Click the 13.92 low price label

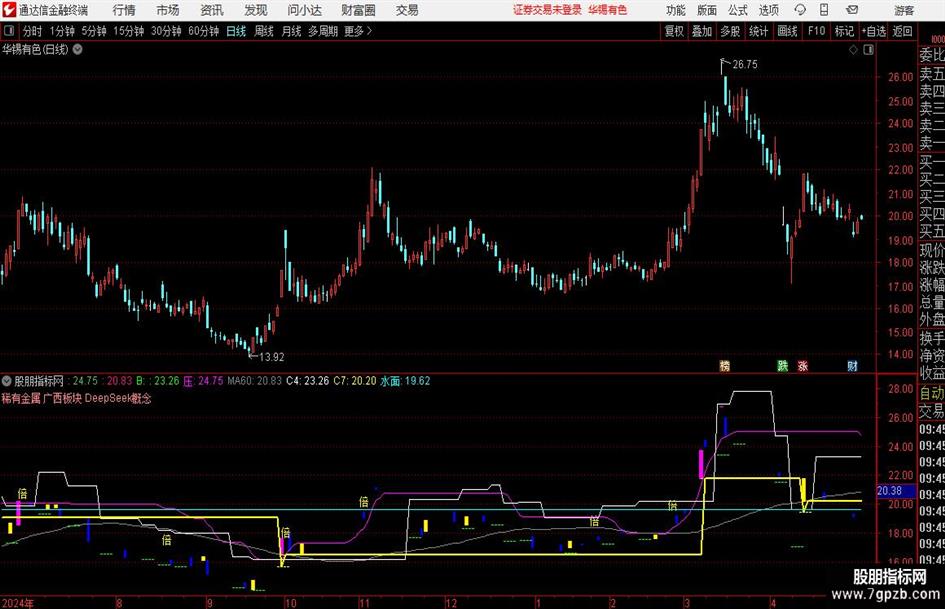[271, 357]
